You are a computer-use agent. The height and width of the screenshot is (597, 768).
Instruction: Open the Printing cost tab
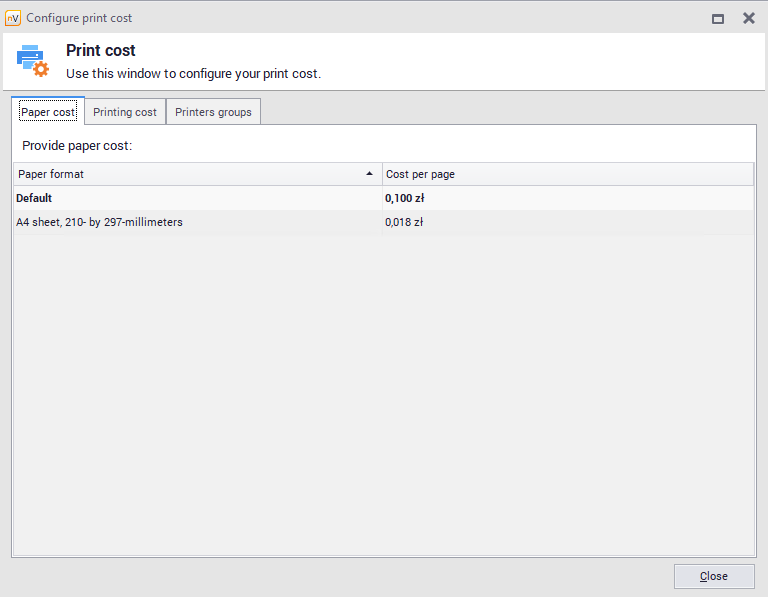[125, 112]
